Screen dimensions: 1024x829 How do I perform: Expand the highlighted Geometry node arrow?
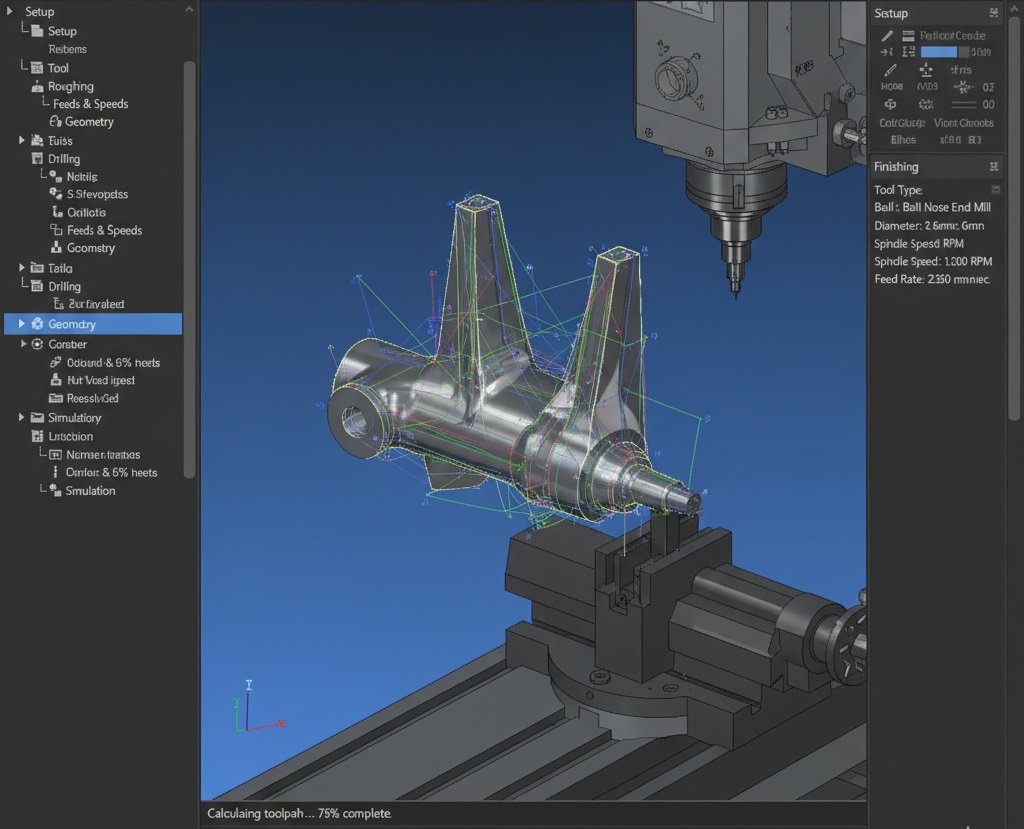(x=22, y=324)
